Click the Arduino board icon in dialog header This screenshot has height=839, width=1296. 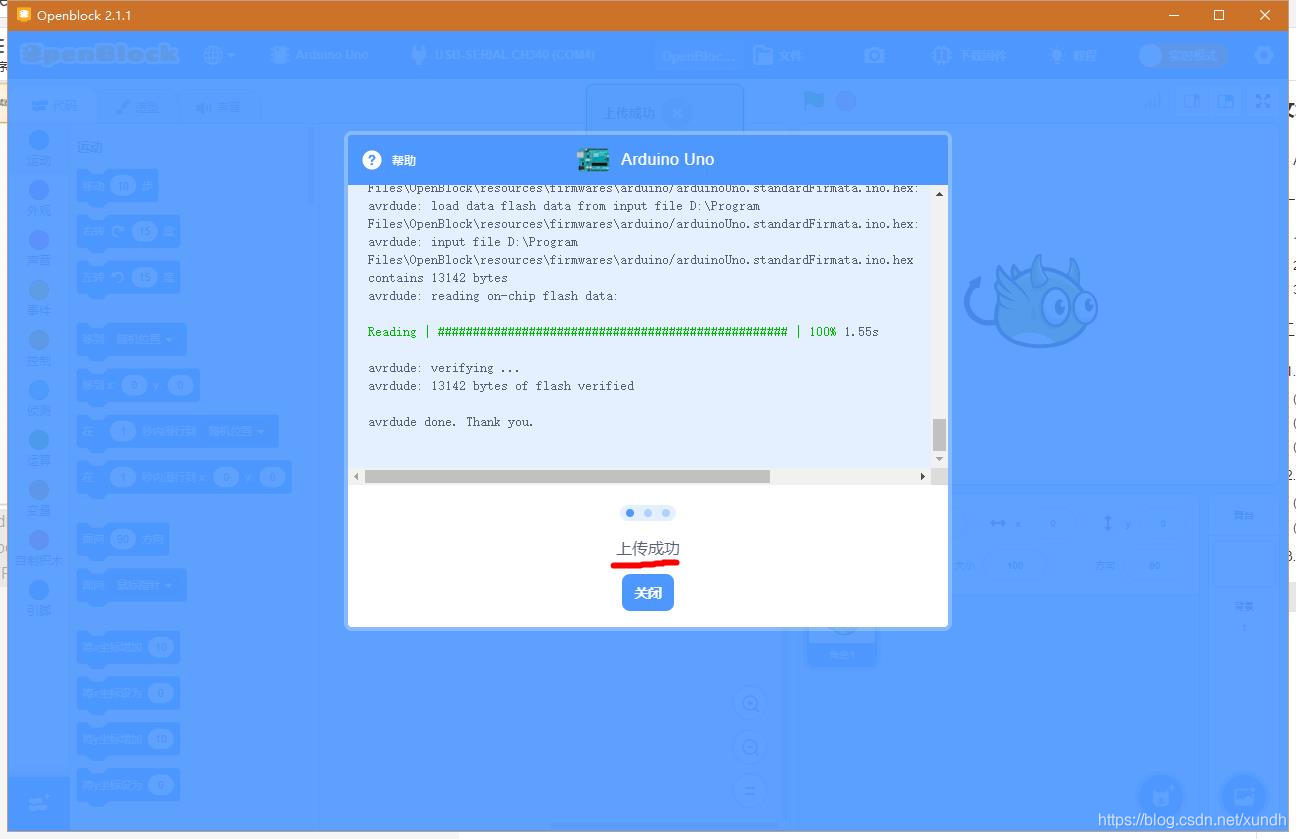coord(593,160)
